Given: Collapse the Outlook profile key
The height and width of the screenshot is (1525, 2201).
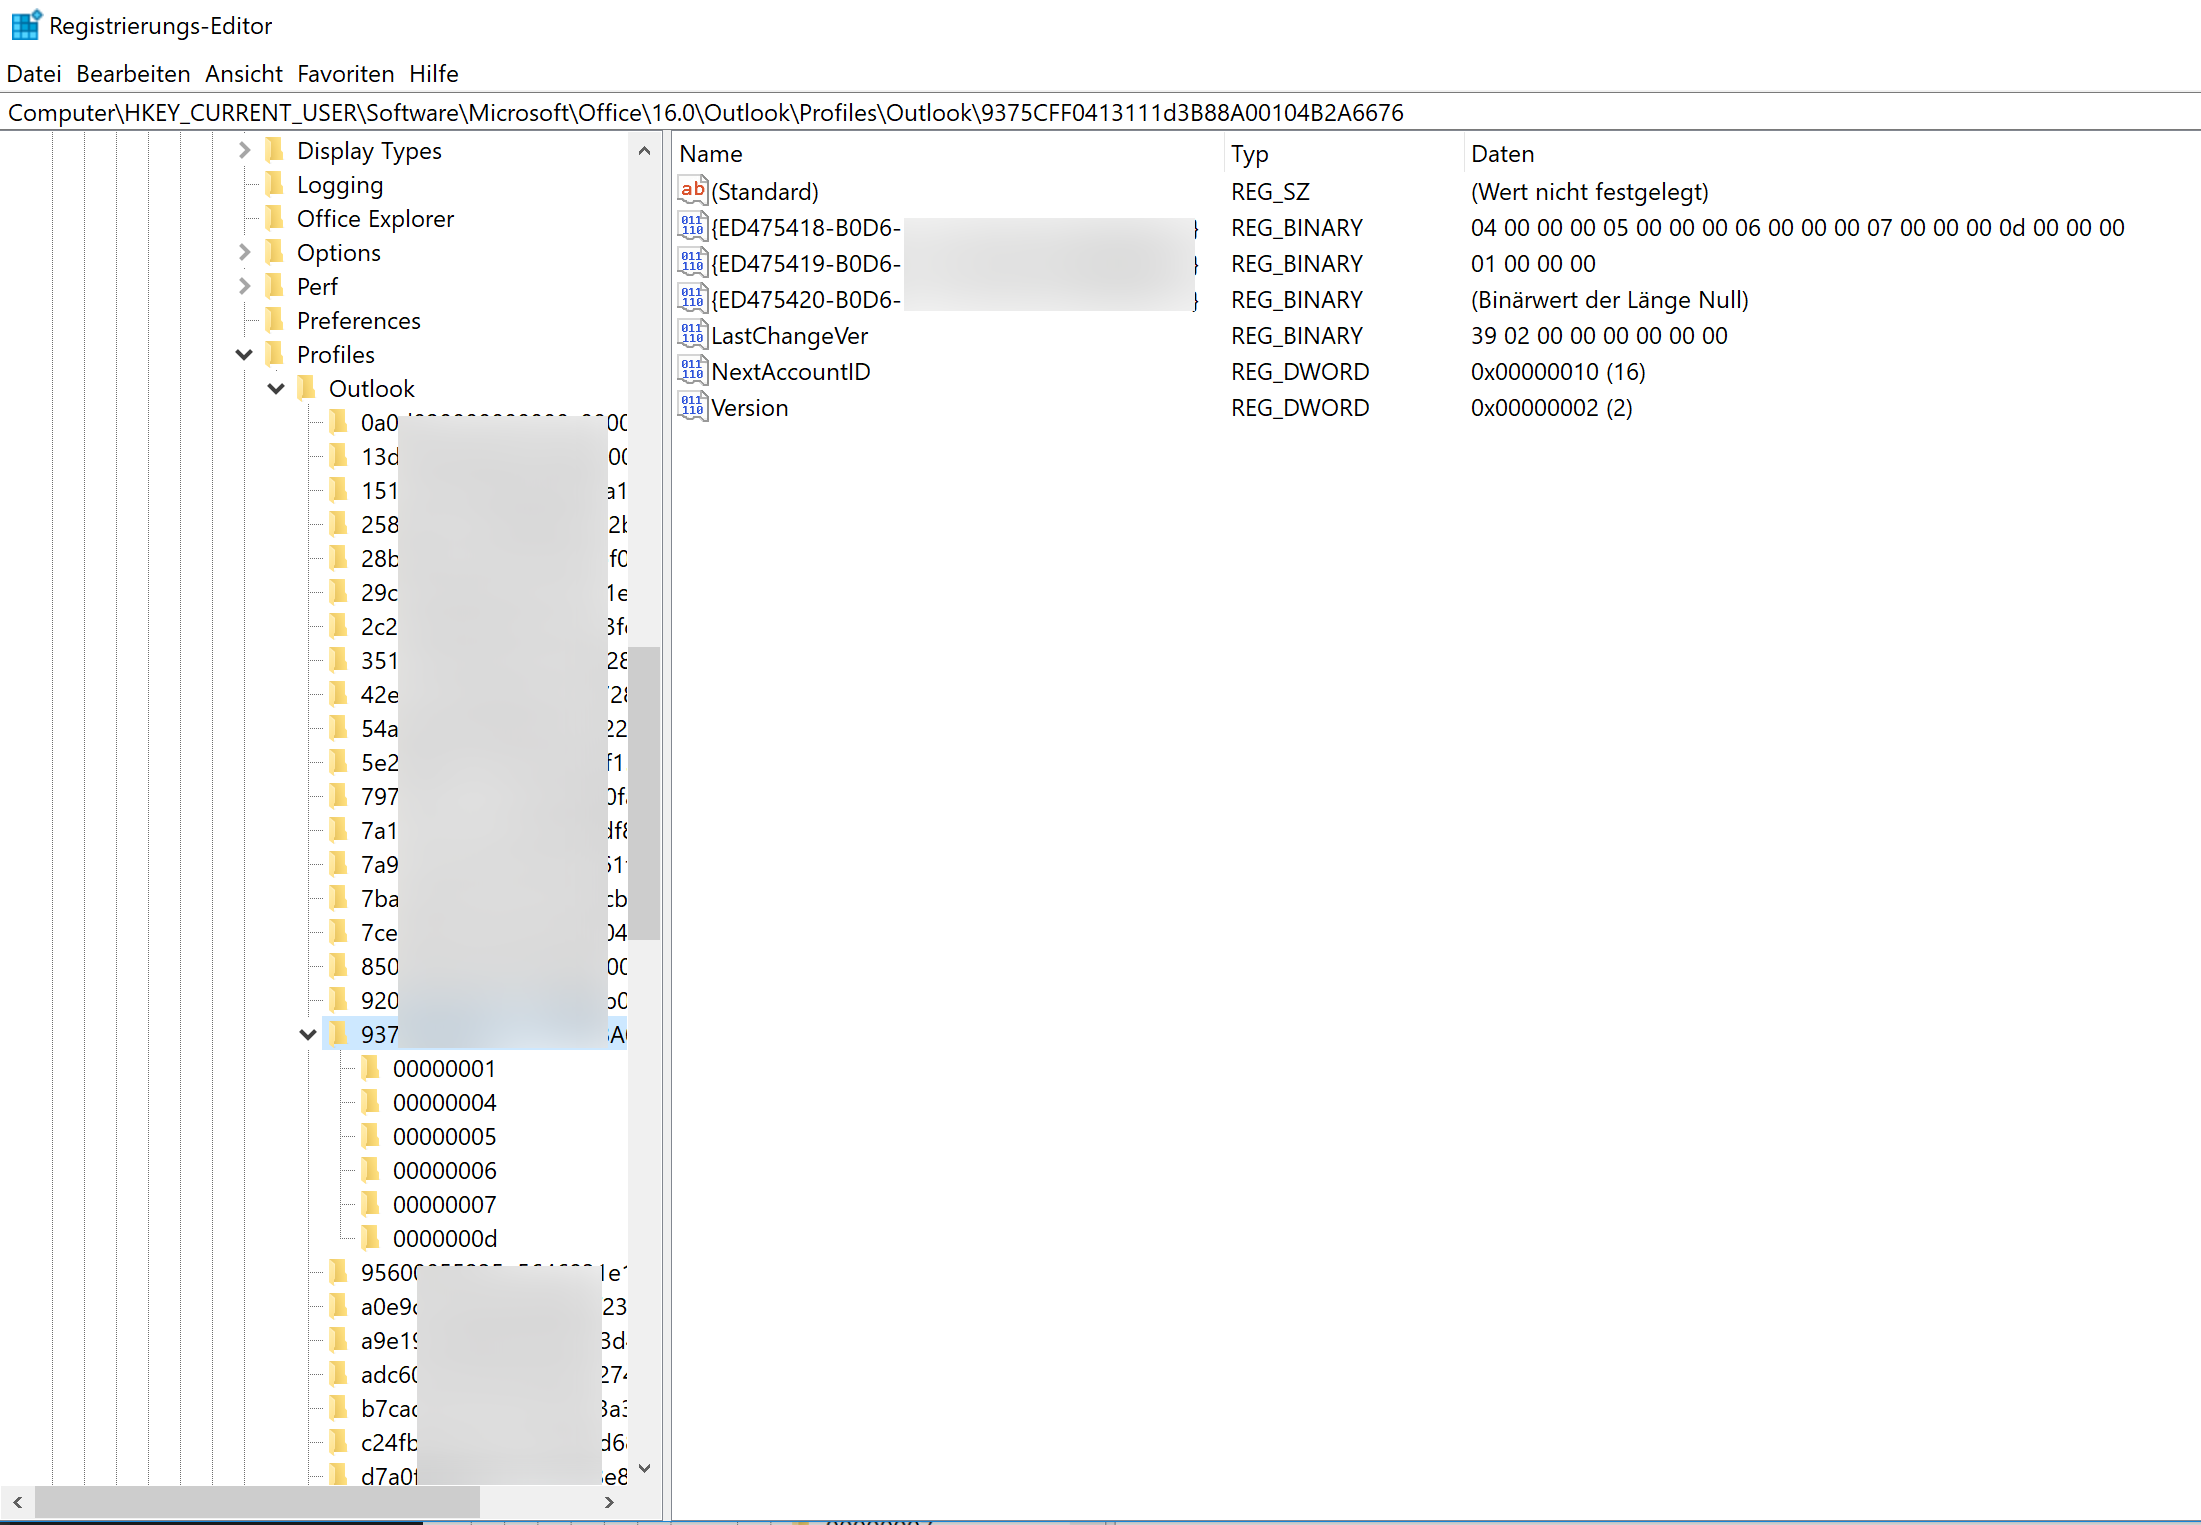Looking at the screenshot, I should (276, 388).
